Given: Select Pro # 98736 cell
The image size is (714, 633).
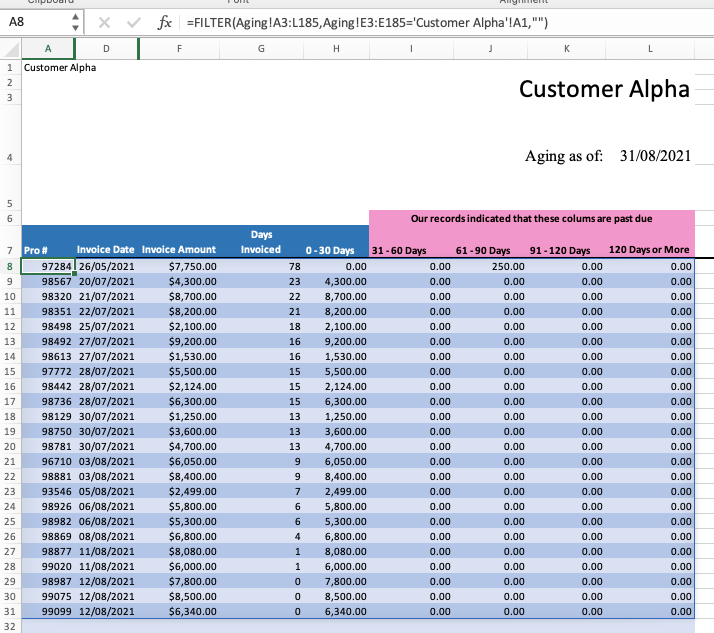Looking at the screenshot, I should (x=48, y=402).
